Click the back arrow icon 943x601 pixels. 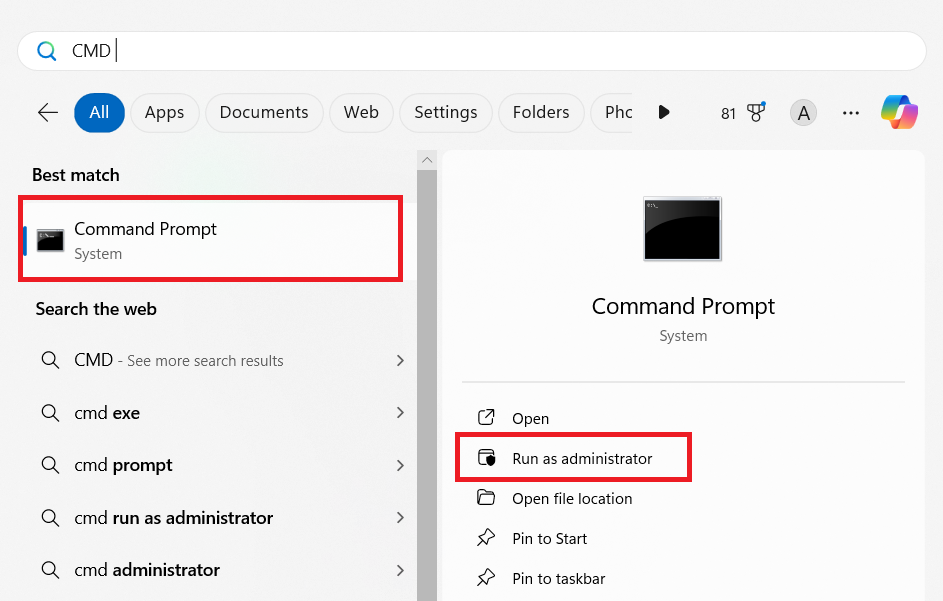point(48,113)
